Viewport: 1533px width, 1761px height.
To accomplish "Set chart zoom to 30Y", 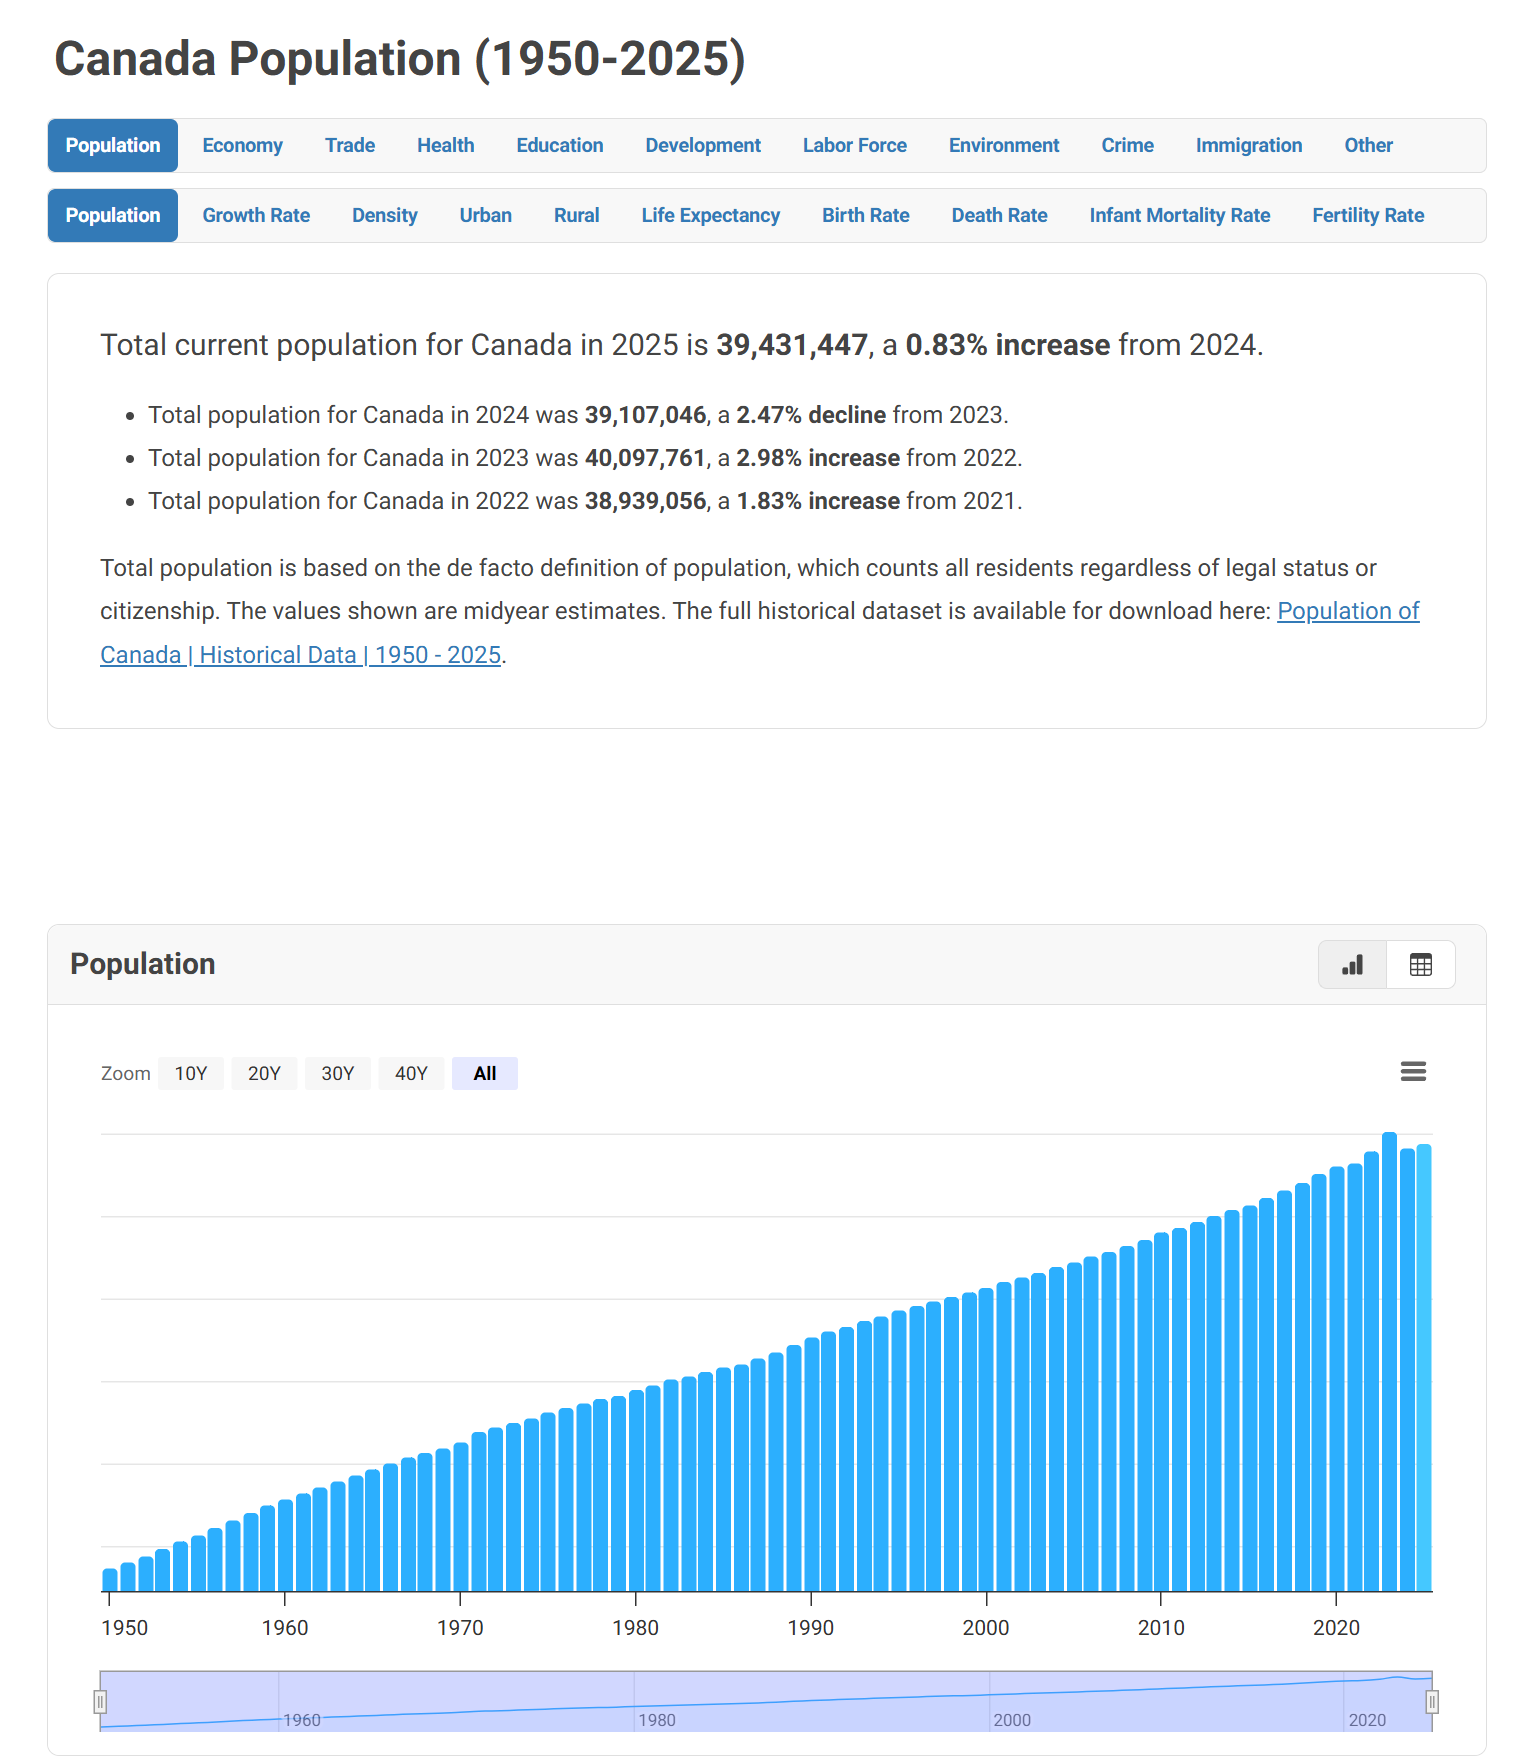I will coord(338,1073).
